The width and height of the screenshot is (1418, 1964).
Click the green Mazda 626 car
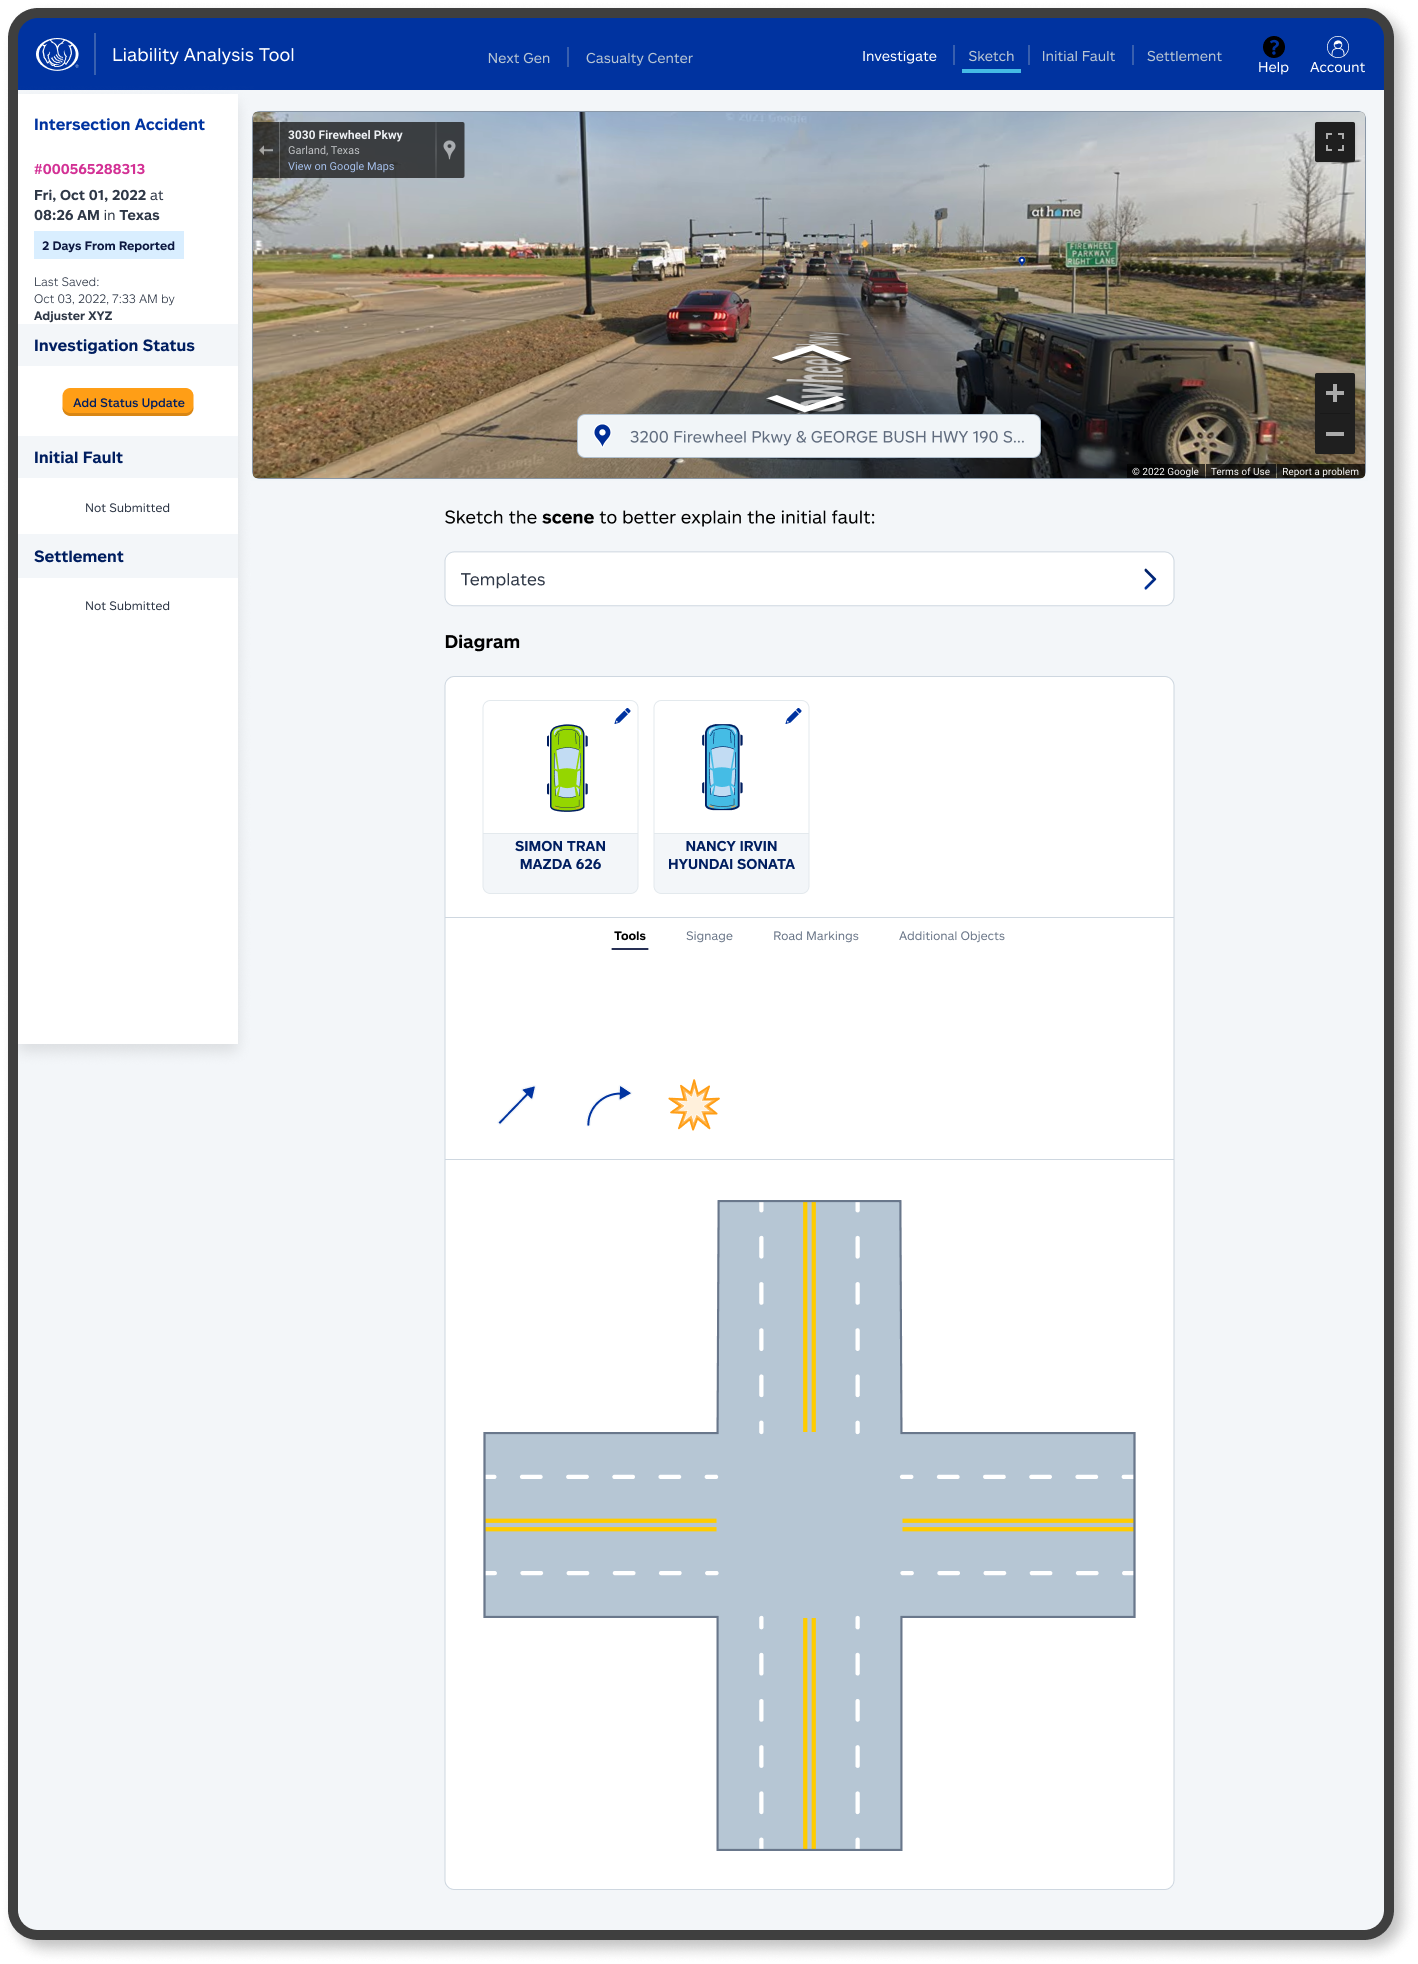tap(567, 768)
